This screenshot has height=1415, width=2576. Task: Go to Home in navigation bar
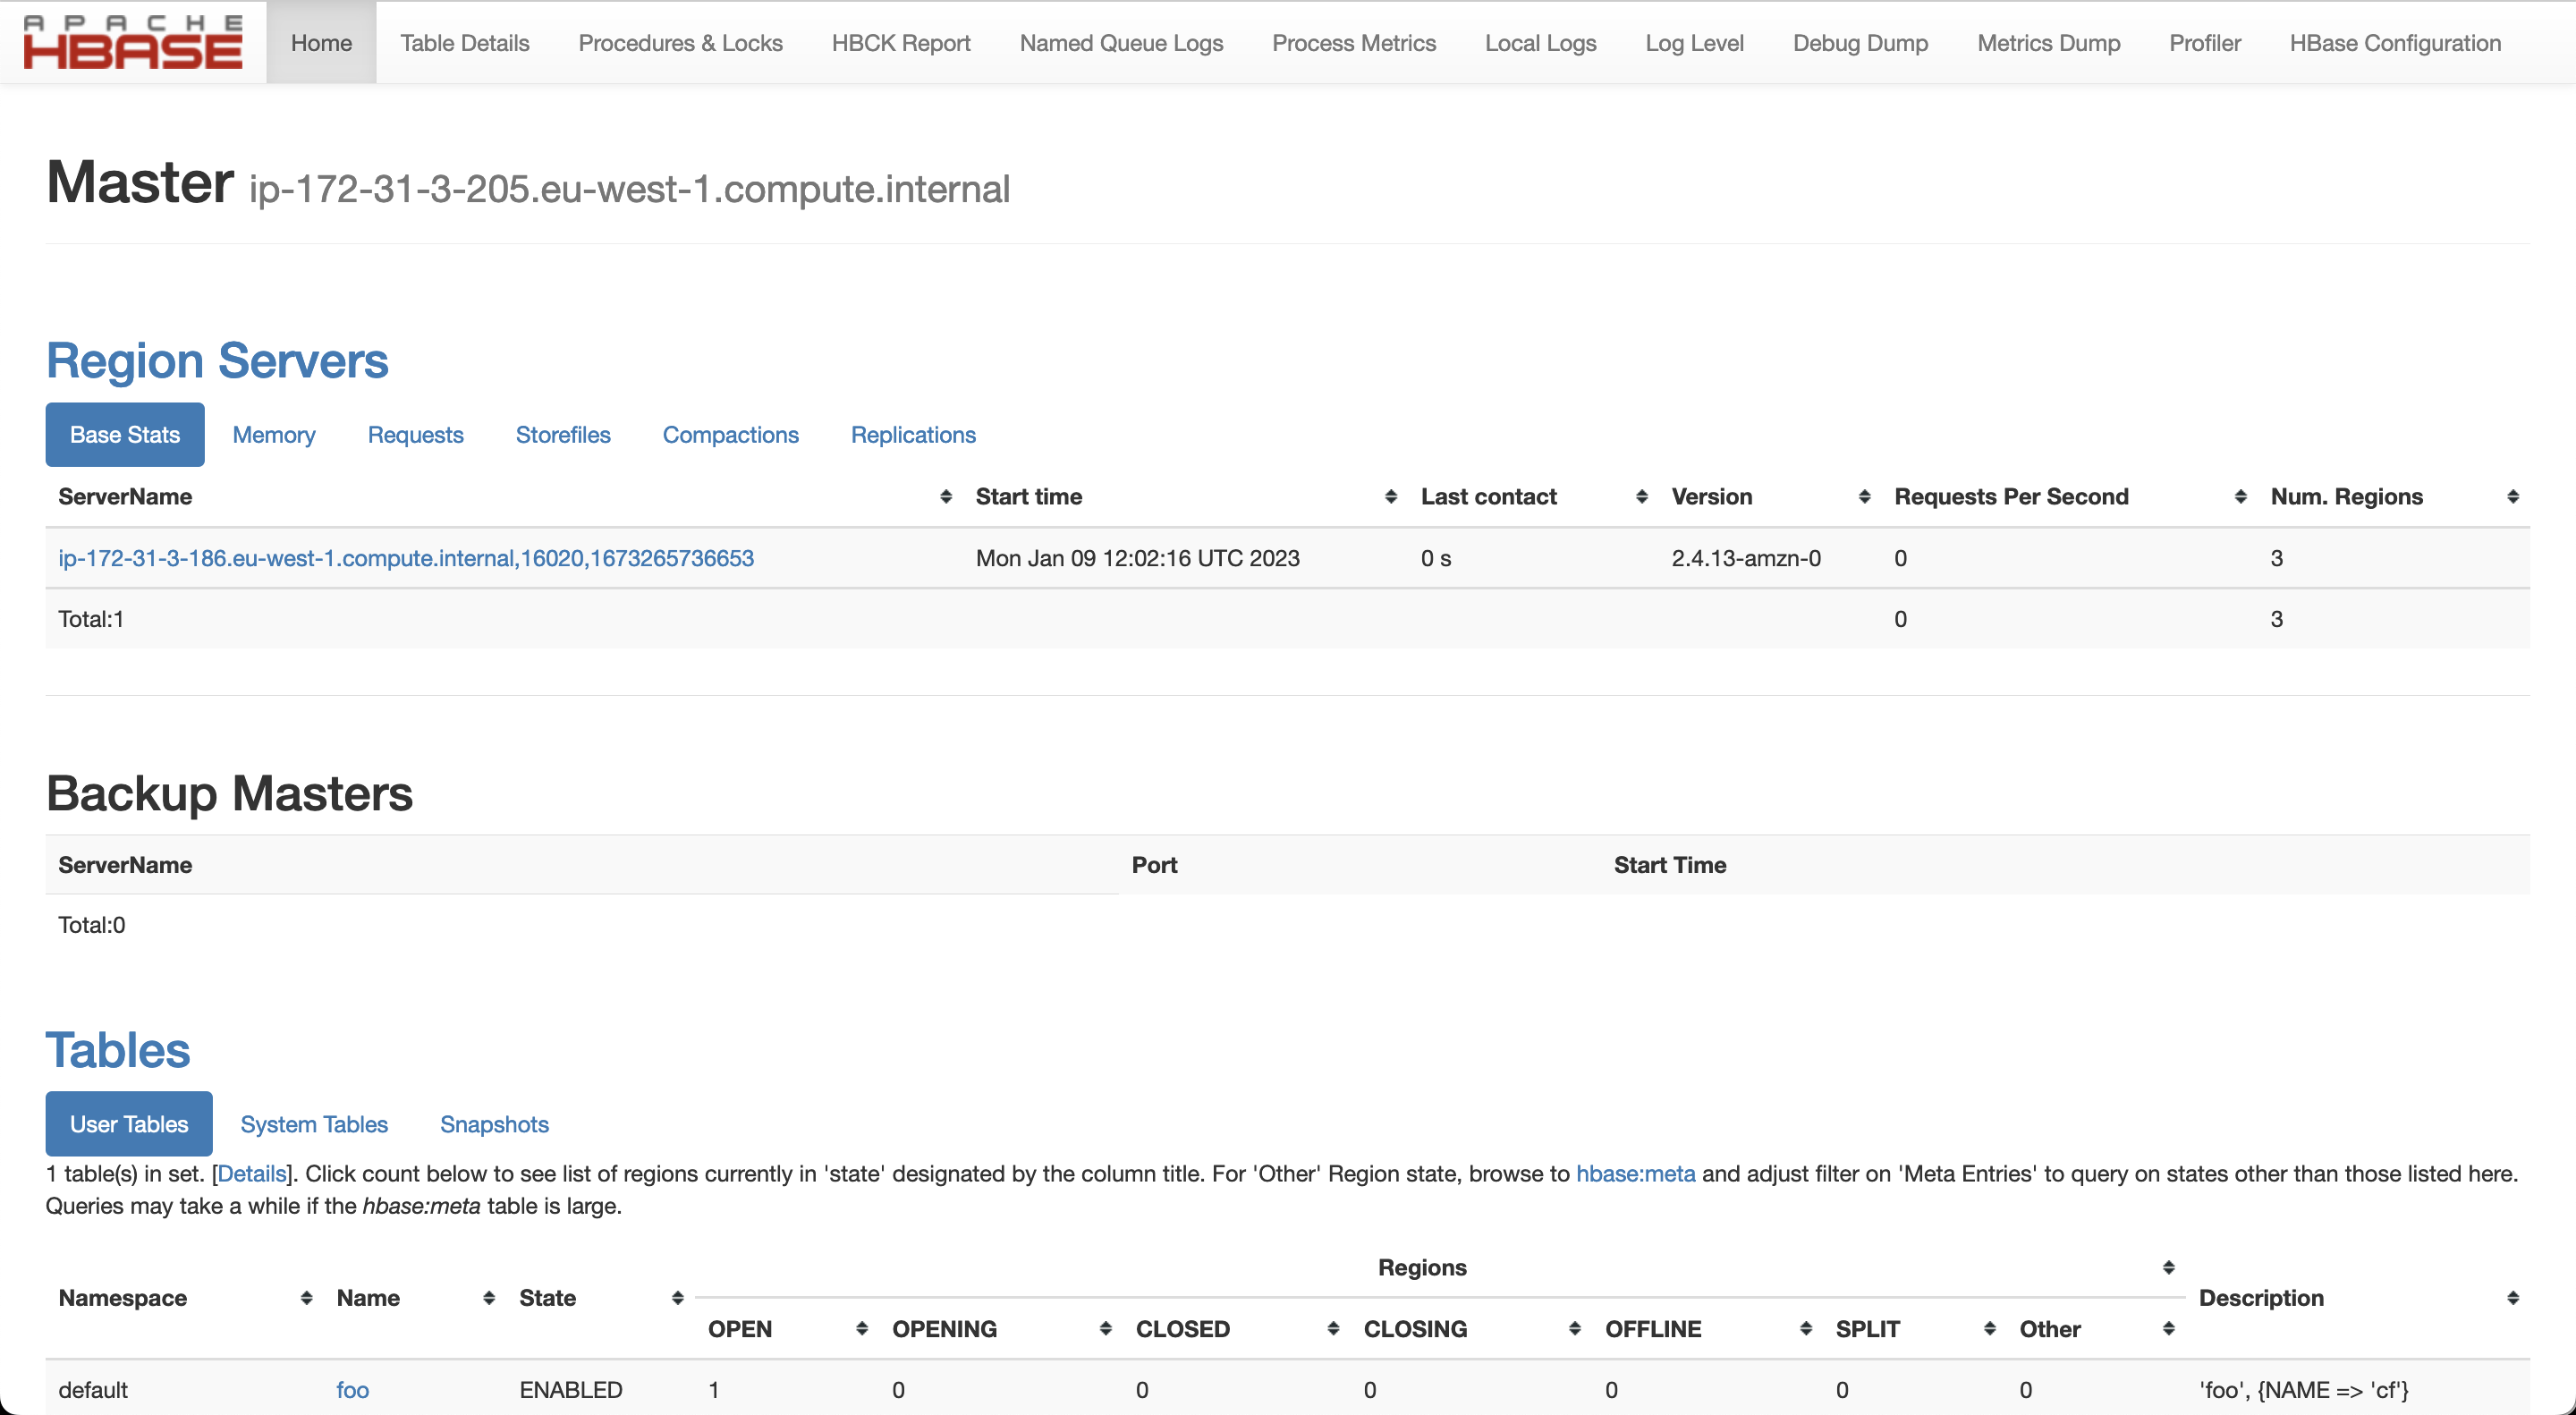coord(321,43)
